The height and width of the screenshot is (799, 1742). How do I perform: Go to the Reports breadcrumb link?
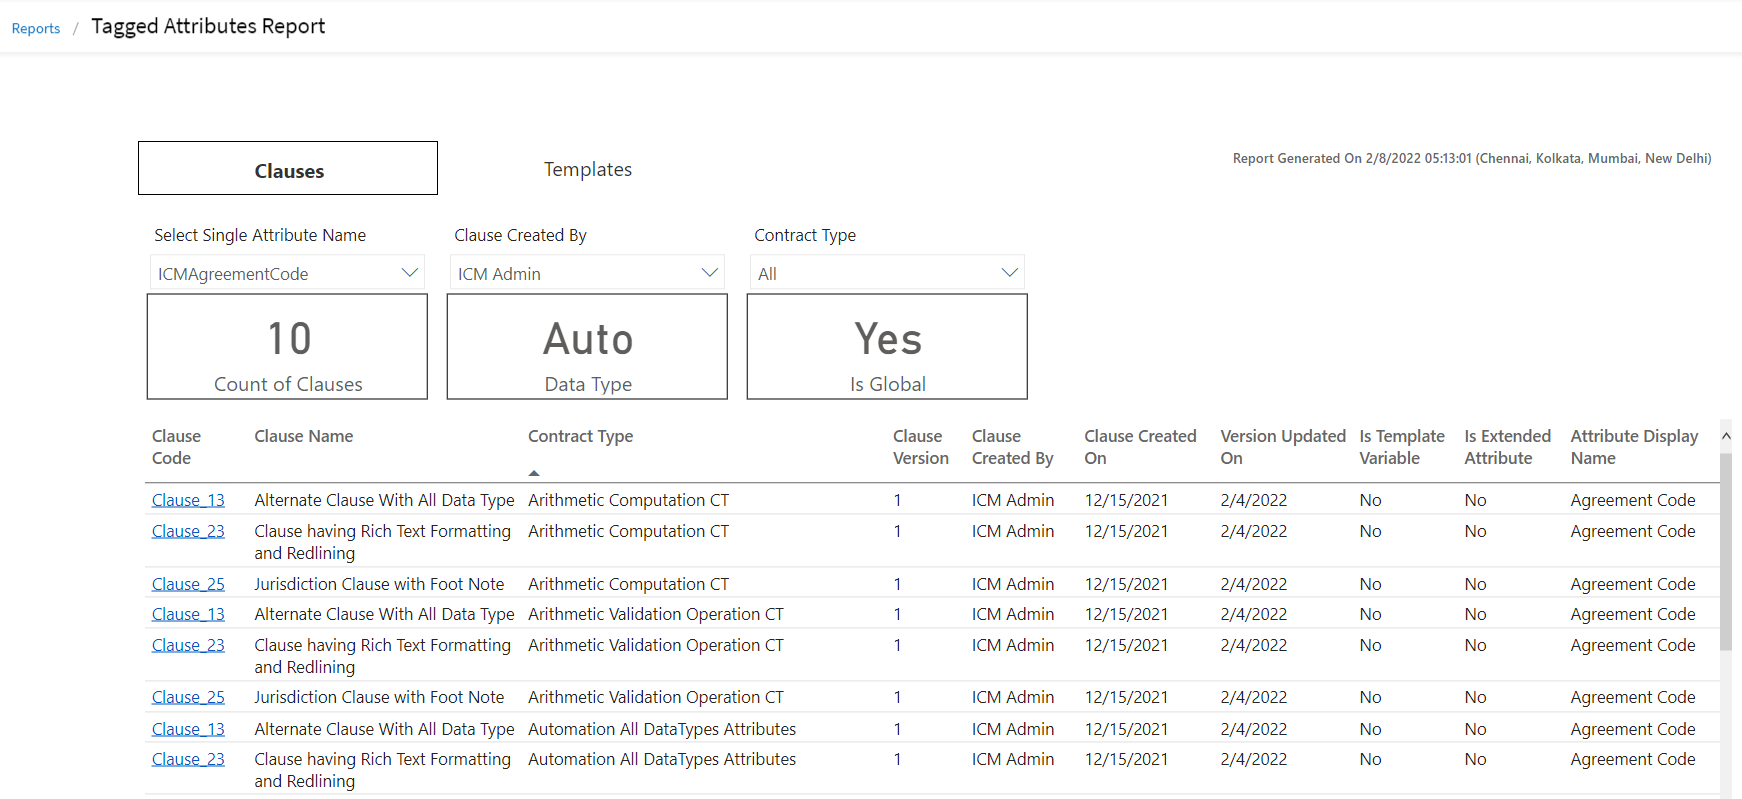click(x=36, y=28)
